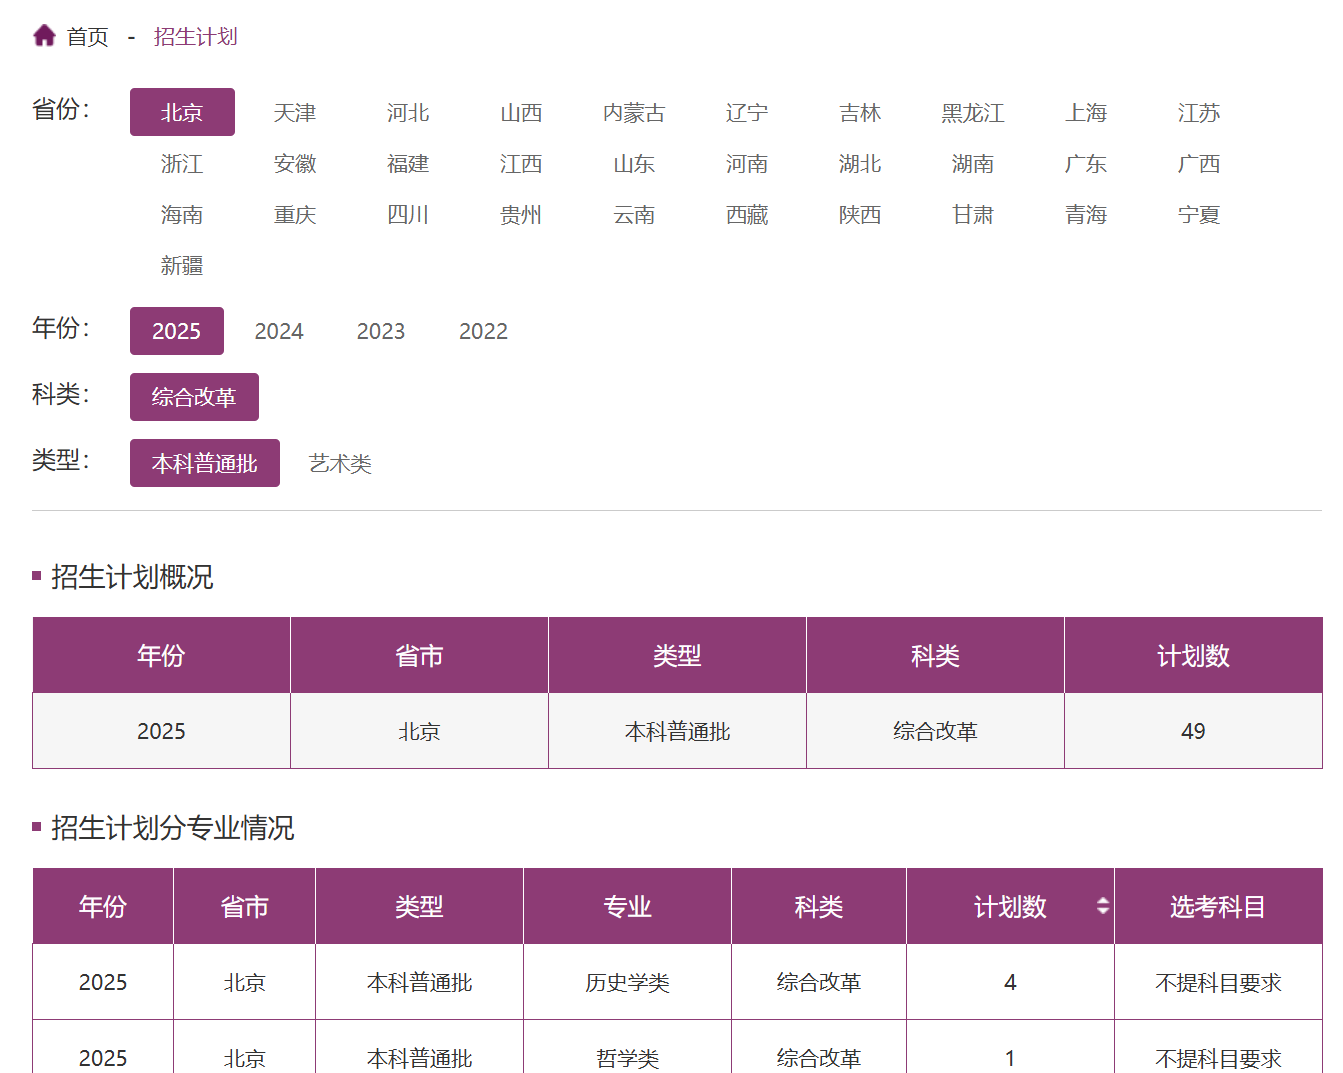Screen dimensions: 1343x1073
Task: Filter by 四川 province
Action: click(x=408, y=215)
